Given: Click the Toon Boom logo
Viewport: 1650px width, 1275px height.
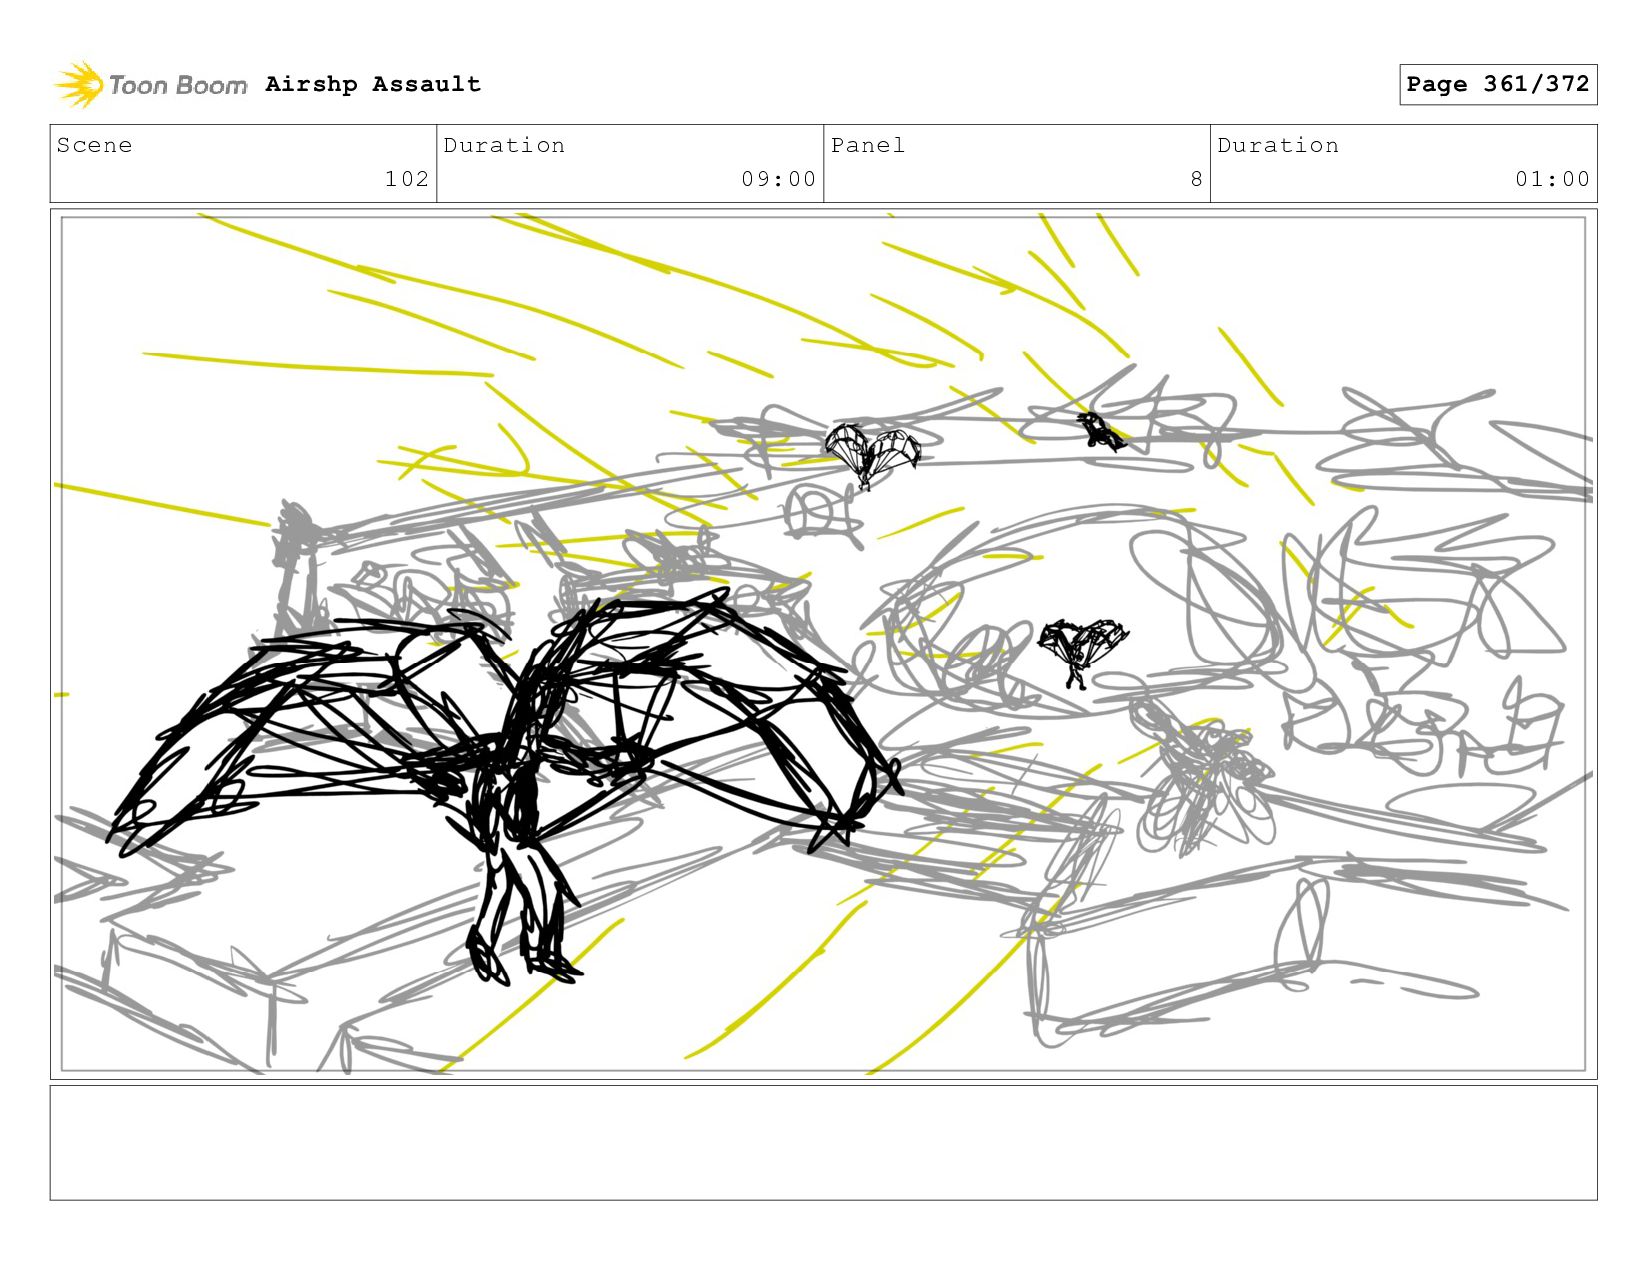Looking at the screenshot, I should tap(150, 85).
